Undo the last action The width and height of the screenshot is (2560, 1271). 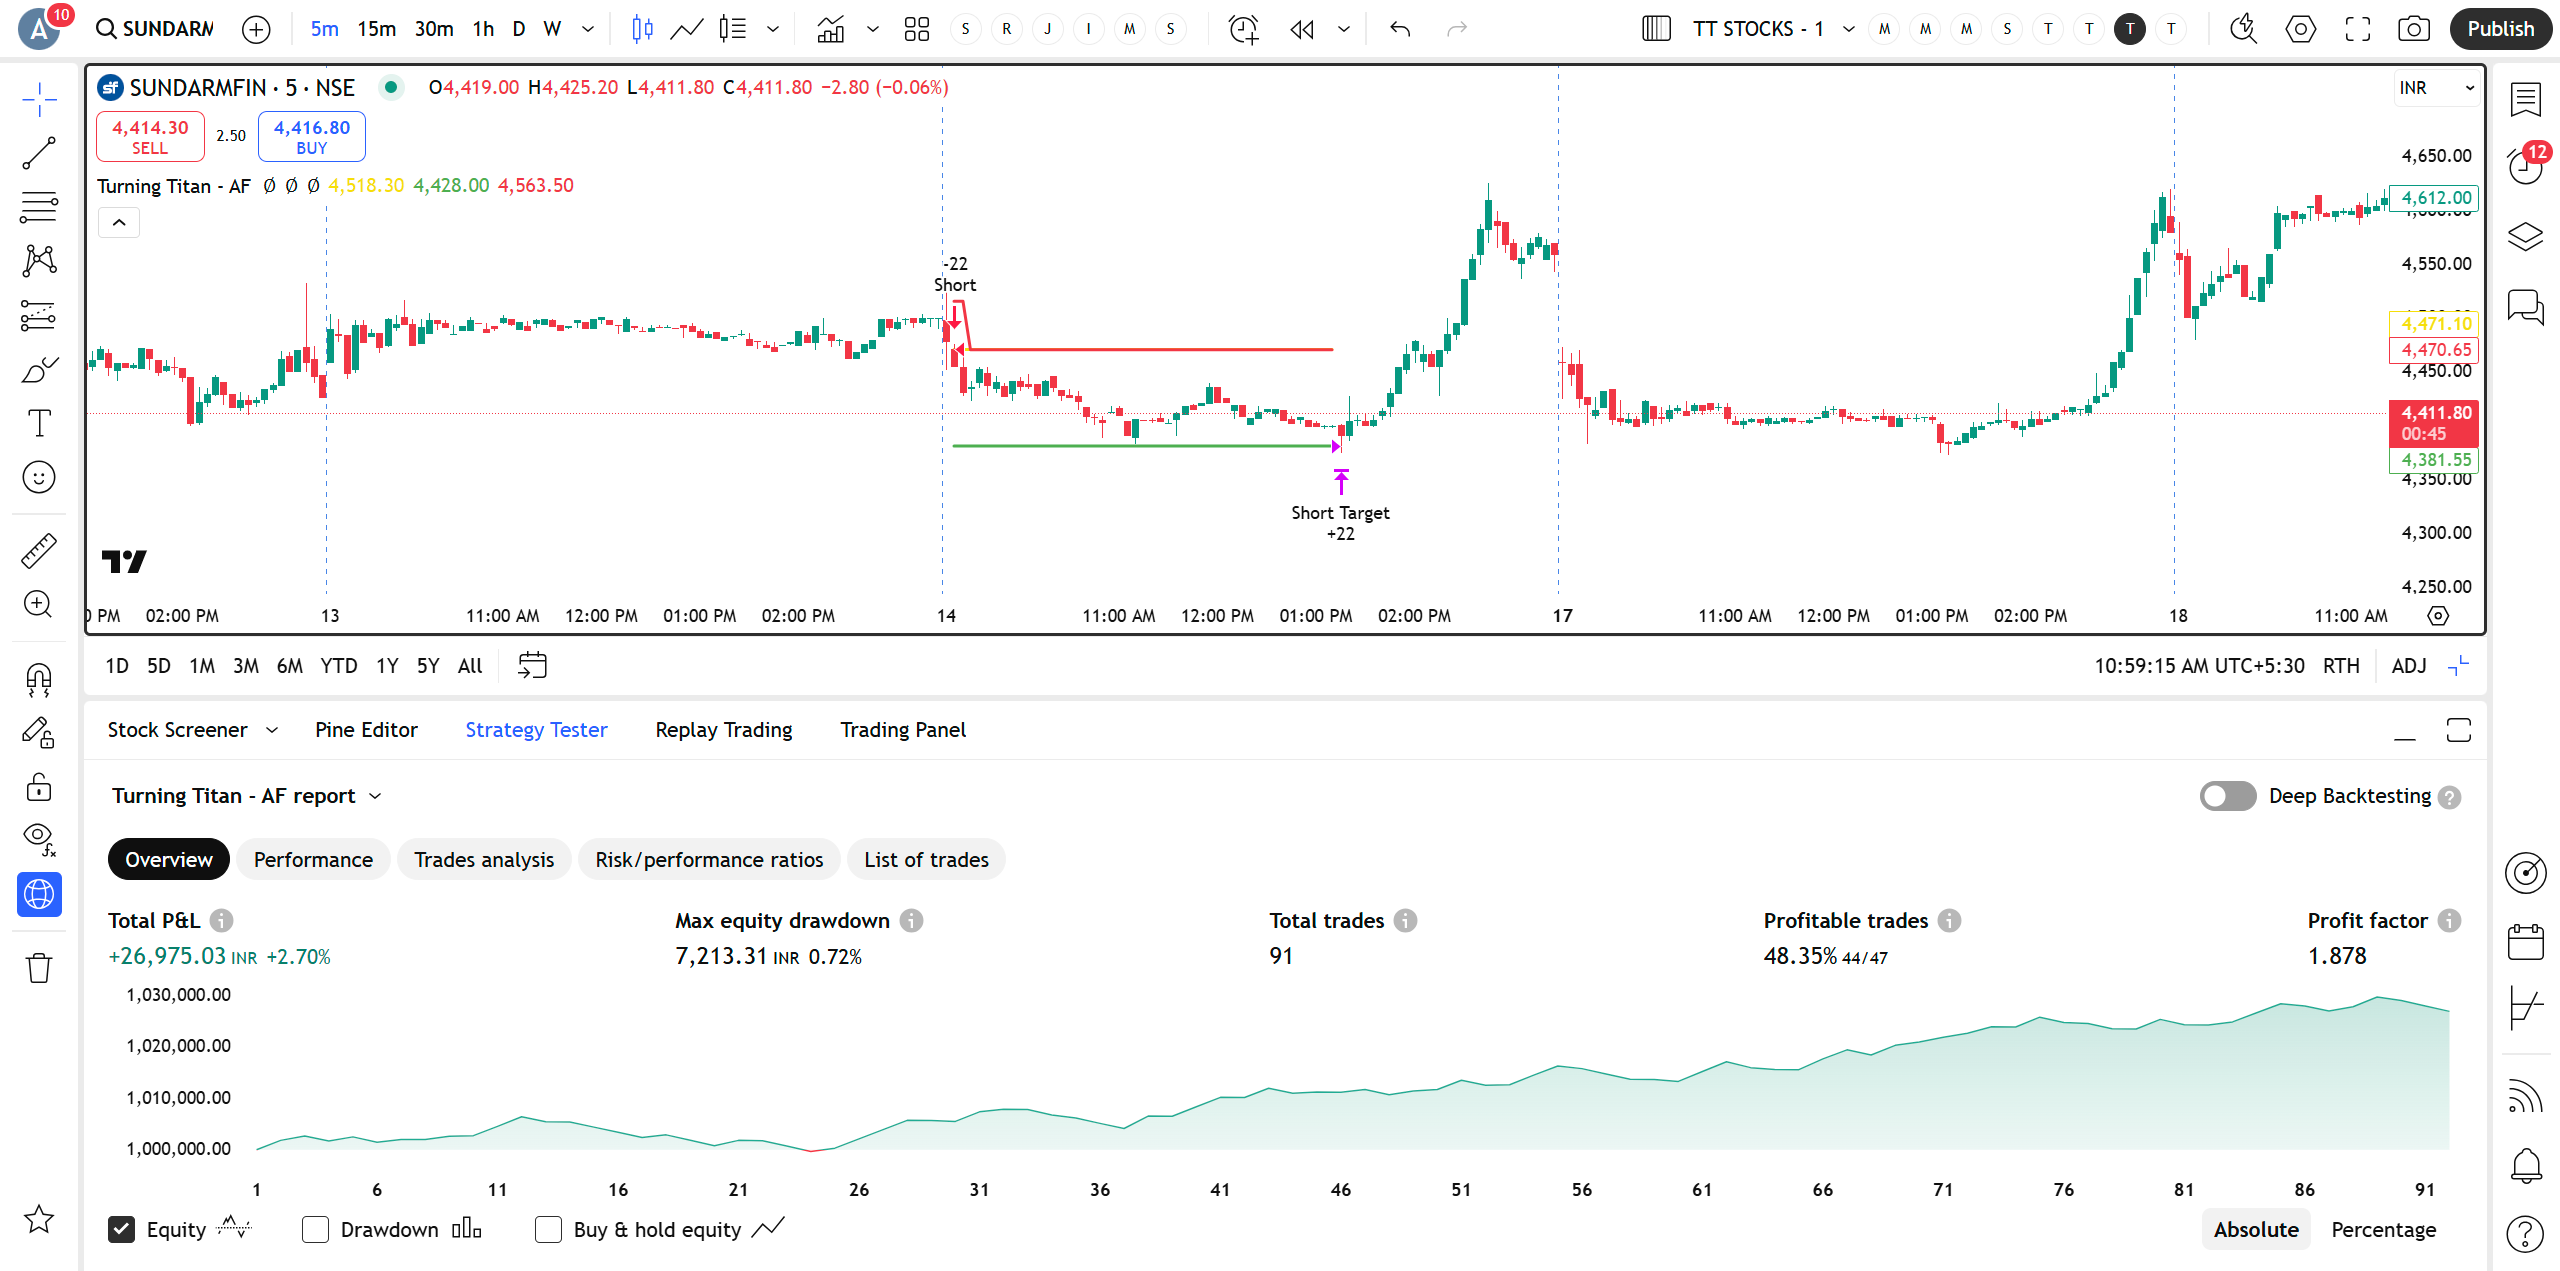tap(1400, 29)
